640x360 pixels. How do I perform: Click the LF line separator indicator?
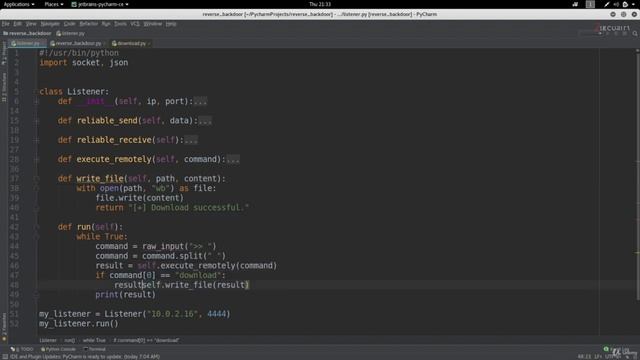[x=598, y=357]
